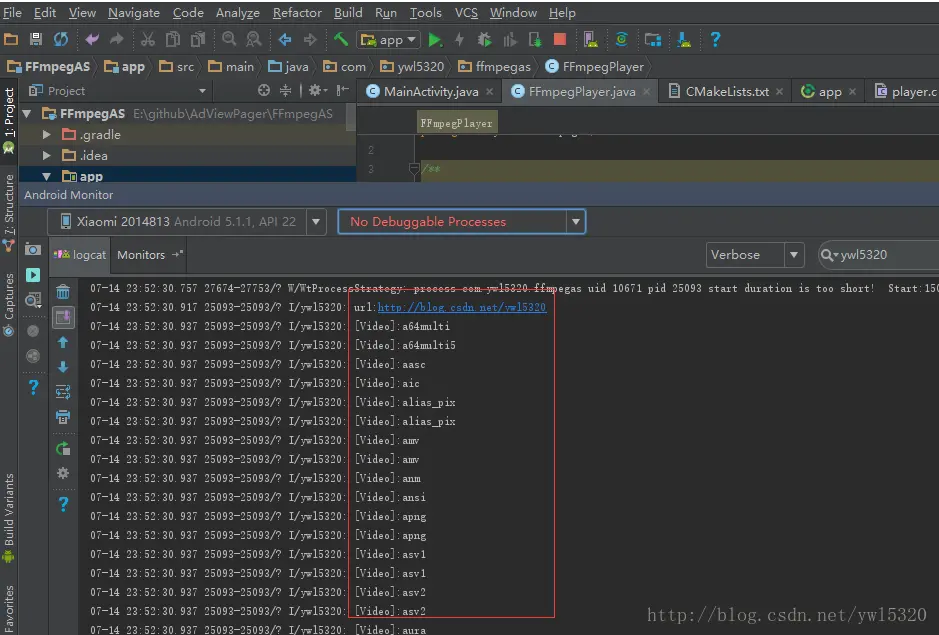Click the Help question mark in main toolbar
Screen dimensions: 939x635
click(x=715, y=40)
